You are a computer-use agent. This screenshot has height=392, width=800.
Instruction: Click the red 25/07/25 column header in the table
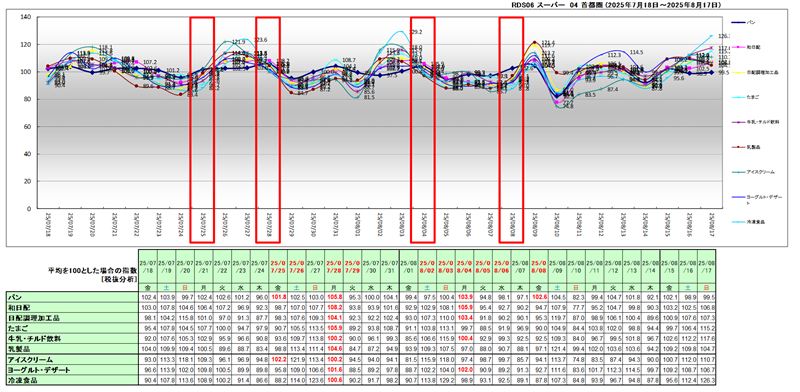pyautogui.click(x=278, y=265)
